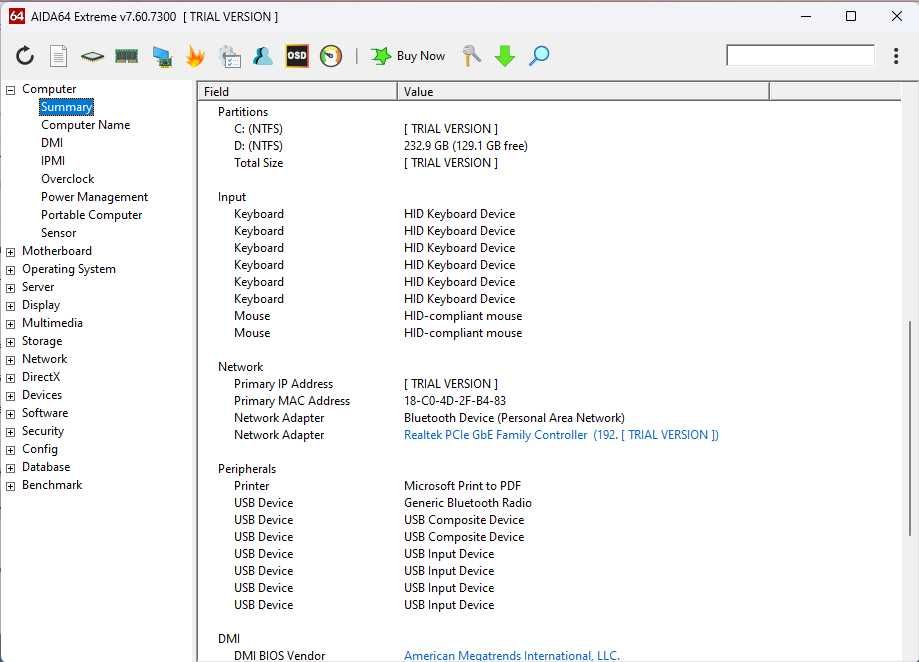Open the Sensor tree item
The image size is (919, 662).
point(59,233)
